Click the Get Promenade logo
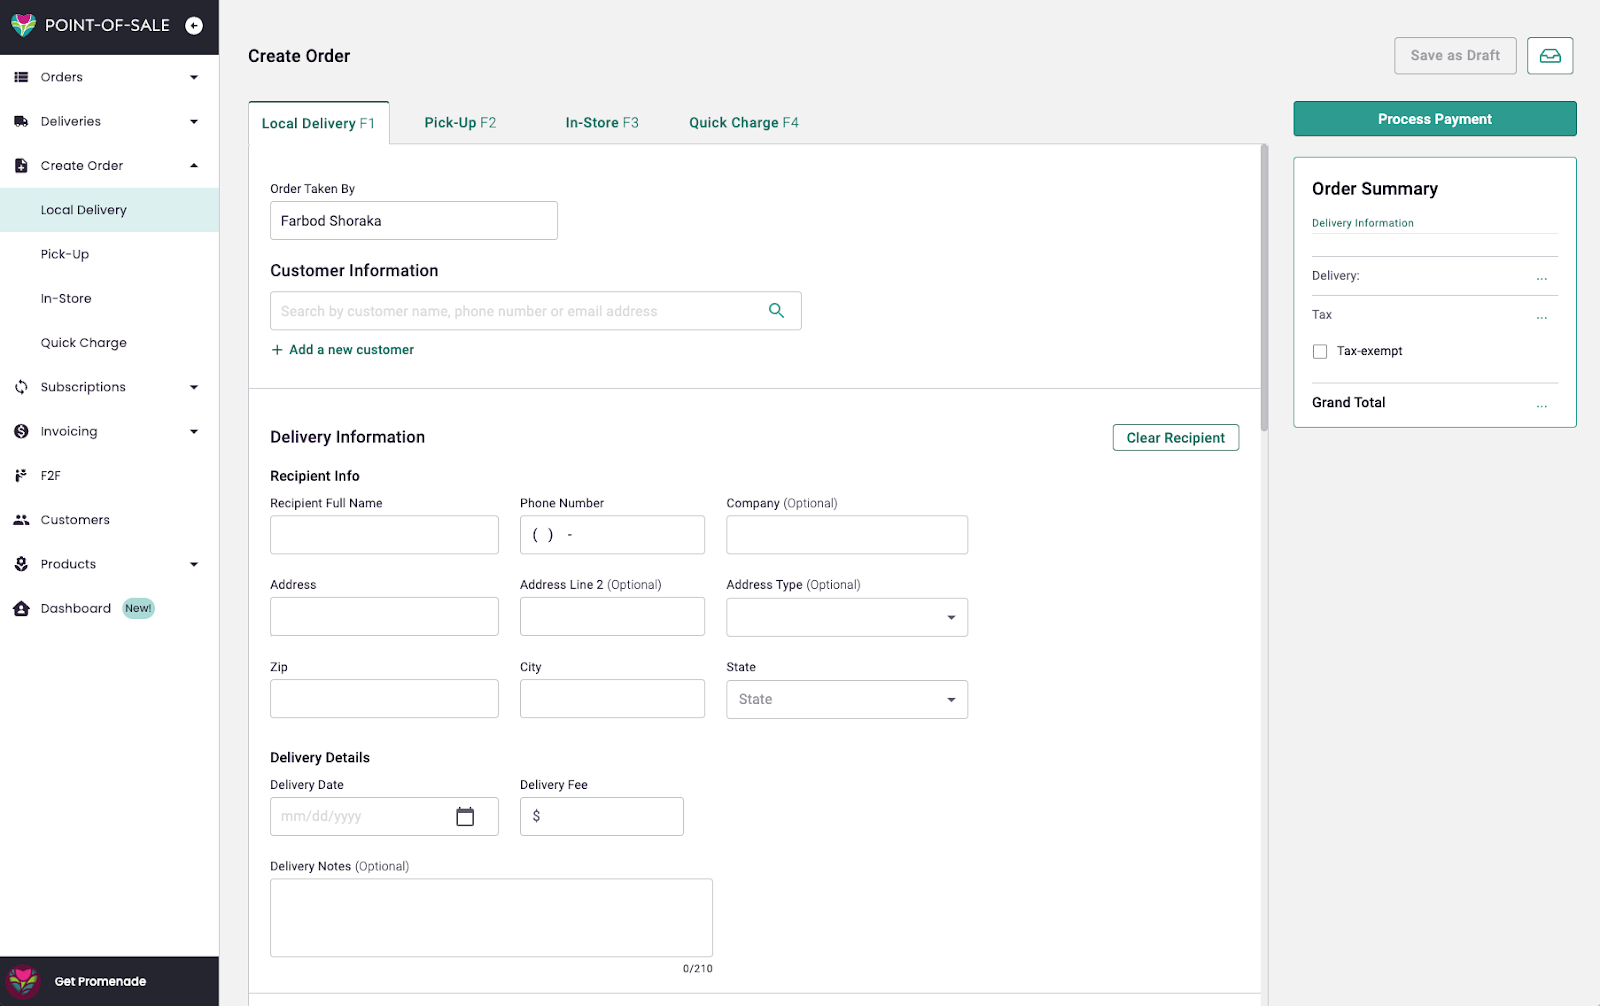1600x1006 pixels. click(x=23, y=981)
